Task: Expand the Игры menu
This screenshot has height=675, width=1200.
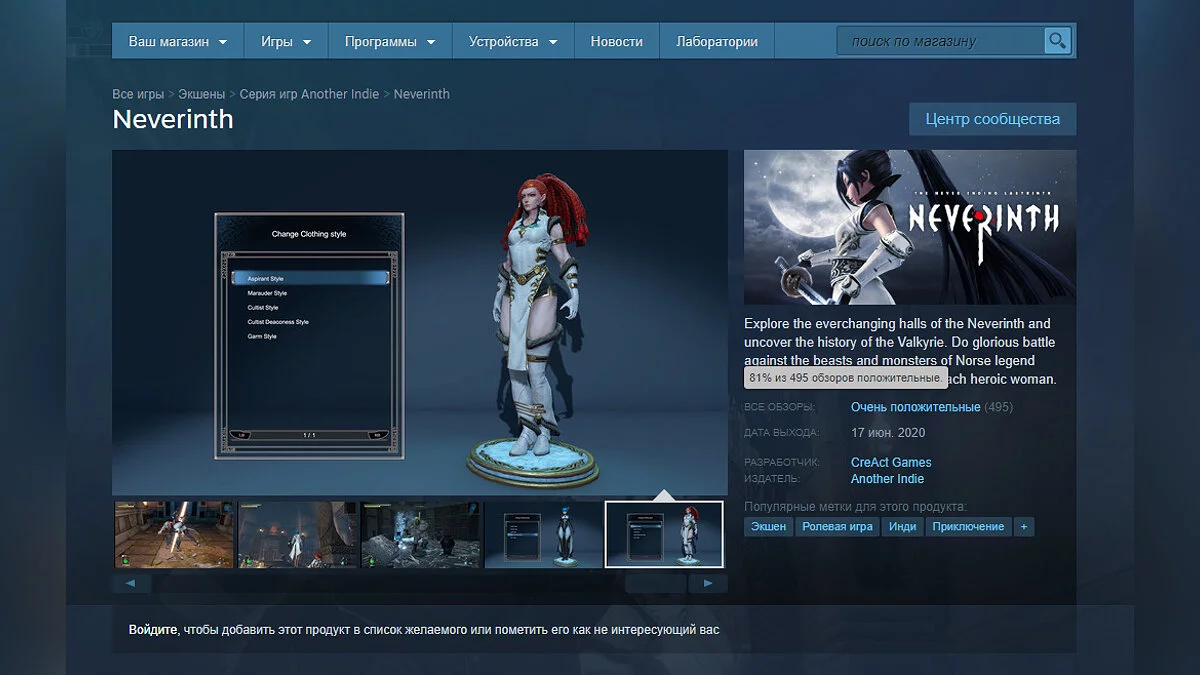Action: [286, 42]
